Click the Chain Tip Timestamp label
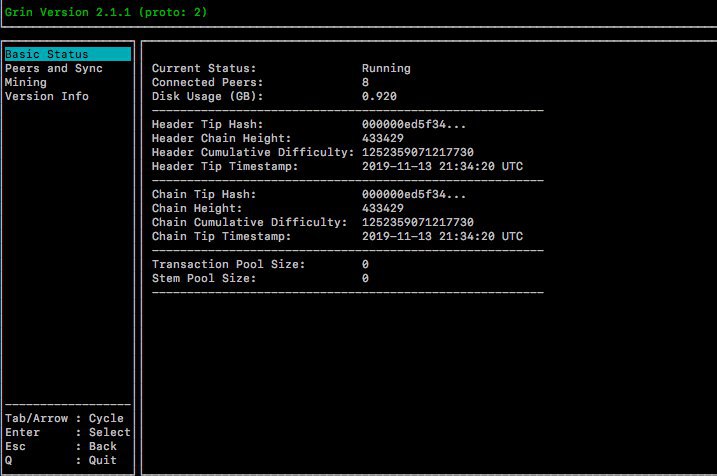The height and width of the screenshot is (476, 717). pyautogui.click(x=221, y=236)
